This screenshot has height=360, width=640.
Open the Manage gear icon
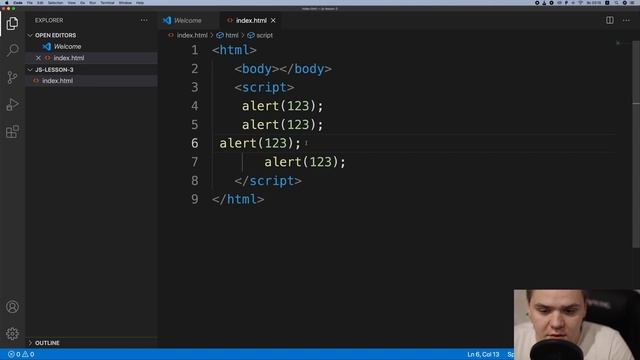12,333
